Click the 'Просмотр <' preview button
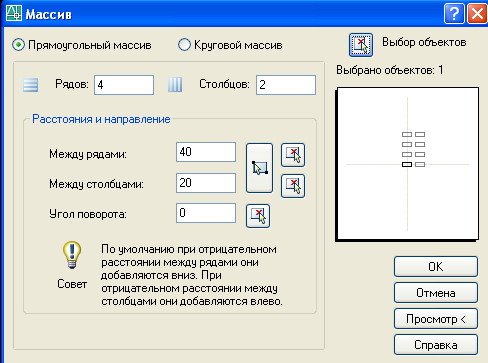This screenshot has width=488, height=363. (436, 319)
